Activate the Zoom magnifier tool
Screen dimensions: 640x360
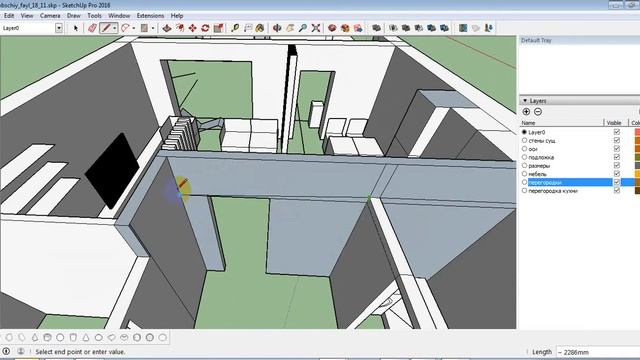pyautogui.click(x=302, y=28)
